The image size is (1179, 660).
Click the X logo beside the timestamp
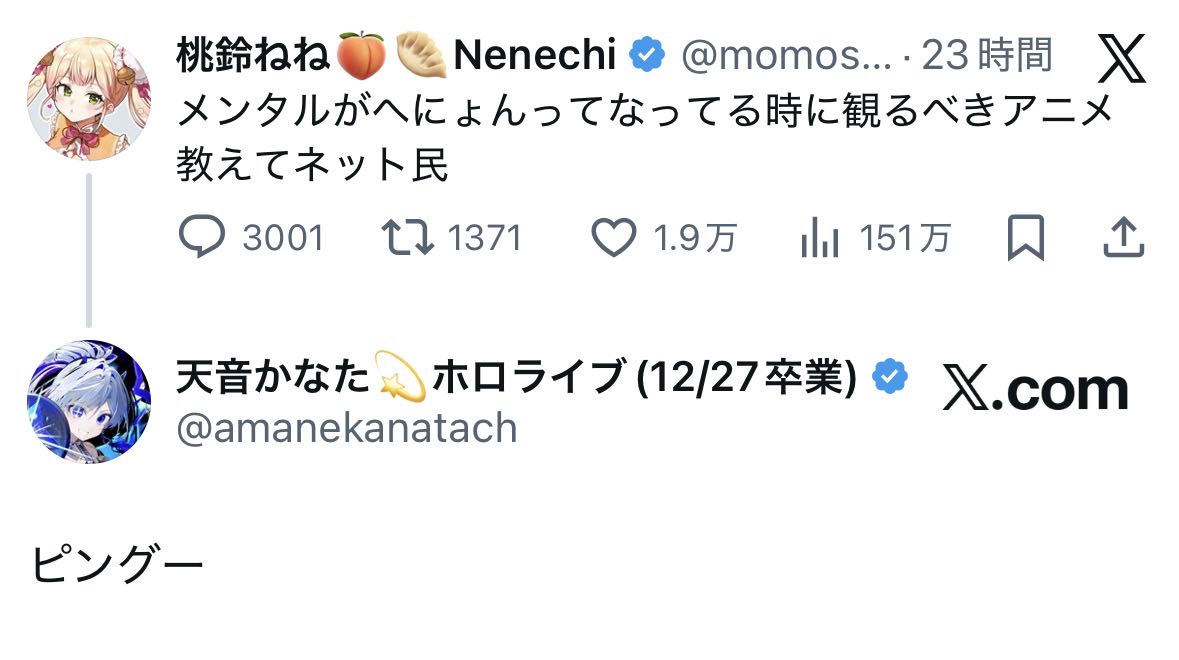click(1121, 58)
